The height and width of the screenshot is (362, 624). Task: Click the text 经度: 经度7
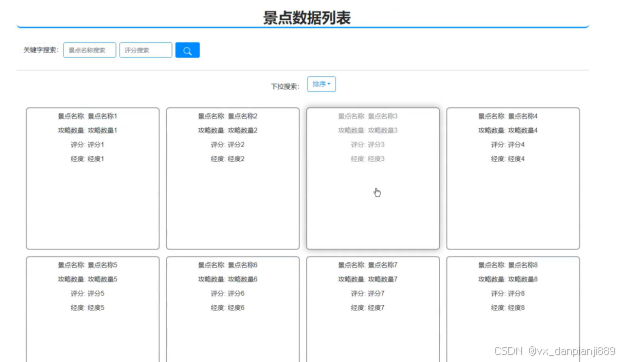coord(368,308)
